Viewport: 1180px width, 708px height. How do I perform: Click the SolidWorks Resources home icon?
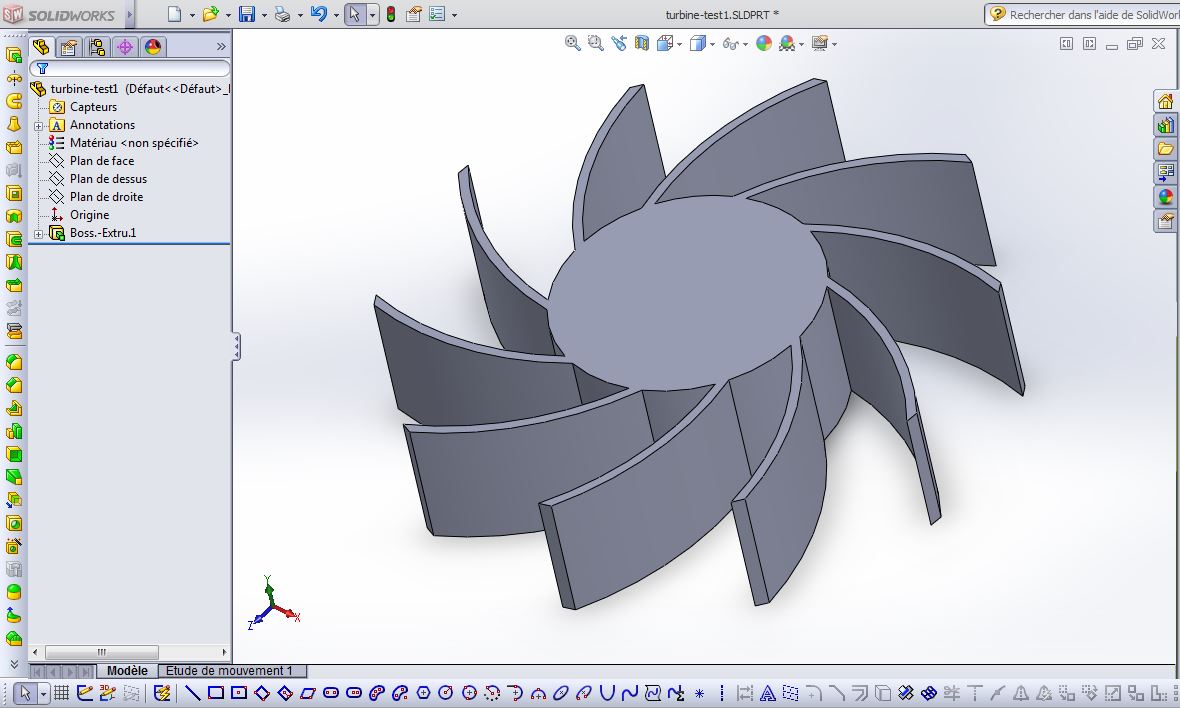1165,101
